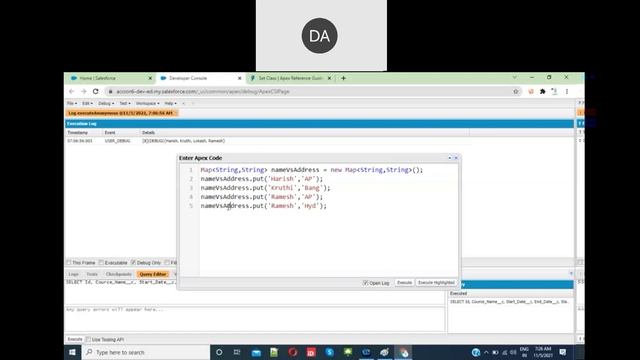Click the Cortana circle icon on the taskbar
This screenshot has height=360, width=640.
tap(219, 352)
